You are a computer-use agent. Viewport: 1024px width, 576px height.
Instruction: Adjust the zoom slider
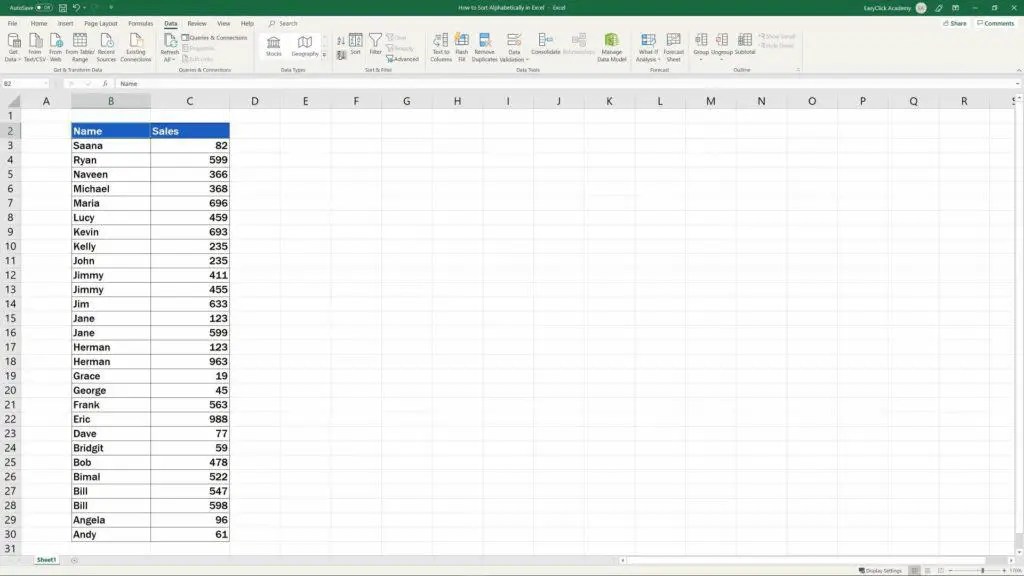(x=985, y=569)
